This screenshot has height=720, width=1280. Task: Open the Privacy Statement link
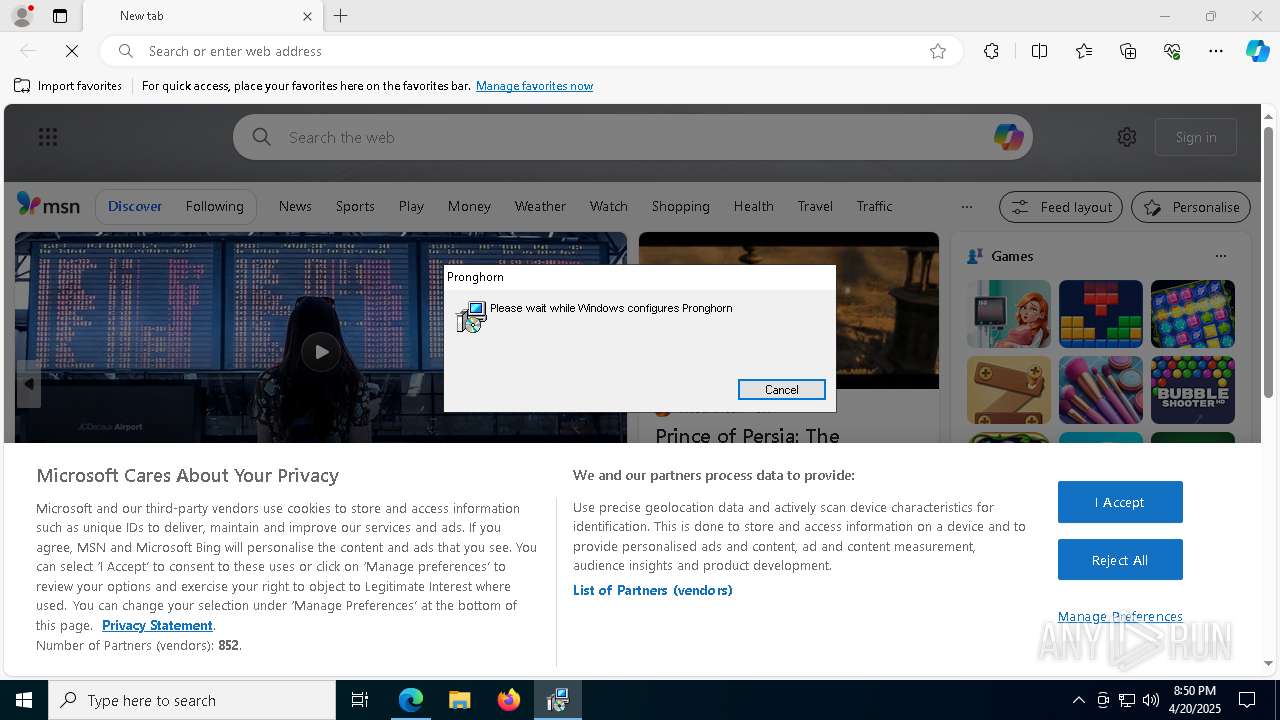(x=157, y=625)
